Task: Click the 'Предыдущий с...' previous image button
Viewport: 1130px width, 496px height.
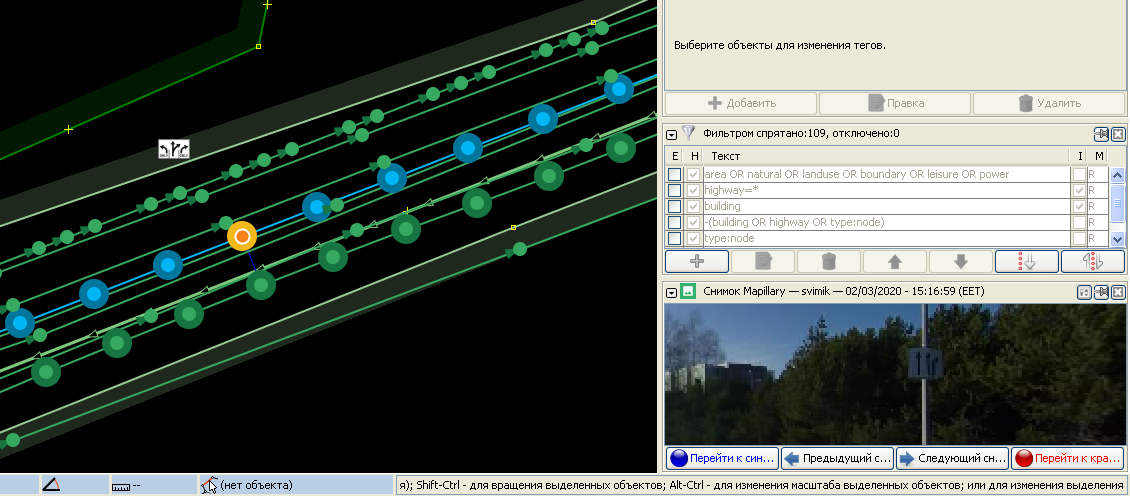Action: [837, 458]
